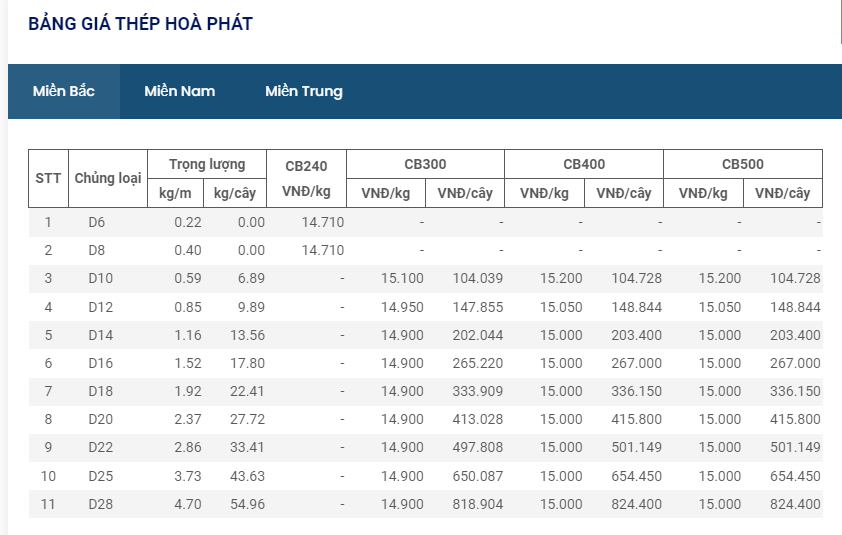Select the D16 type cell
Screen dimensions: 842x535
point(100,363)
